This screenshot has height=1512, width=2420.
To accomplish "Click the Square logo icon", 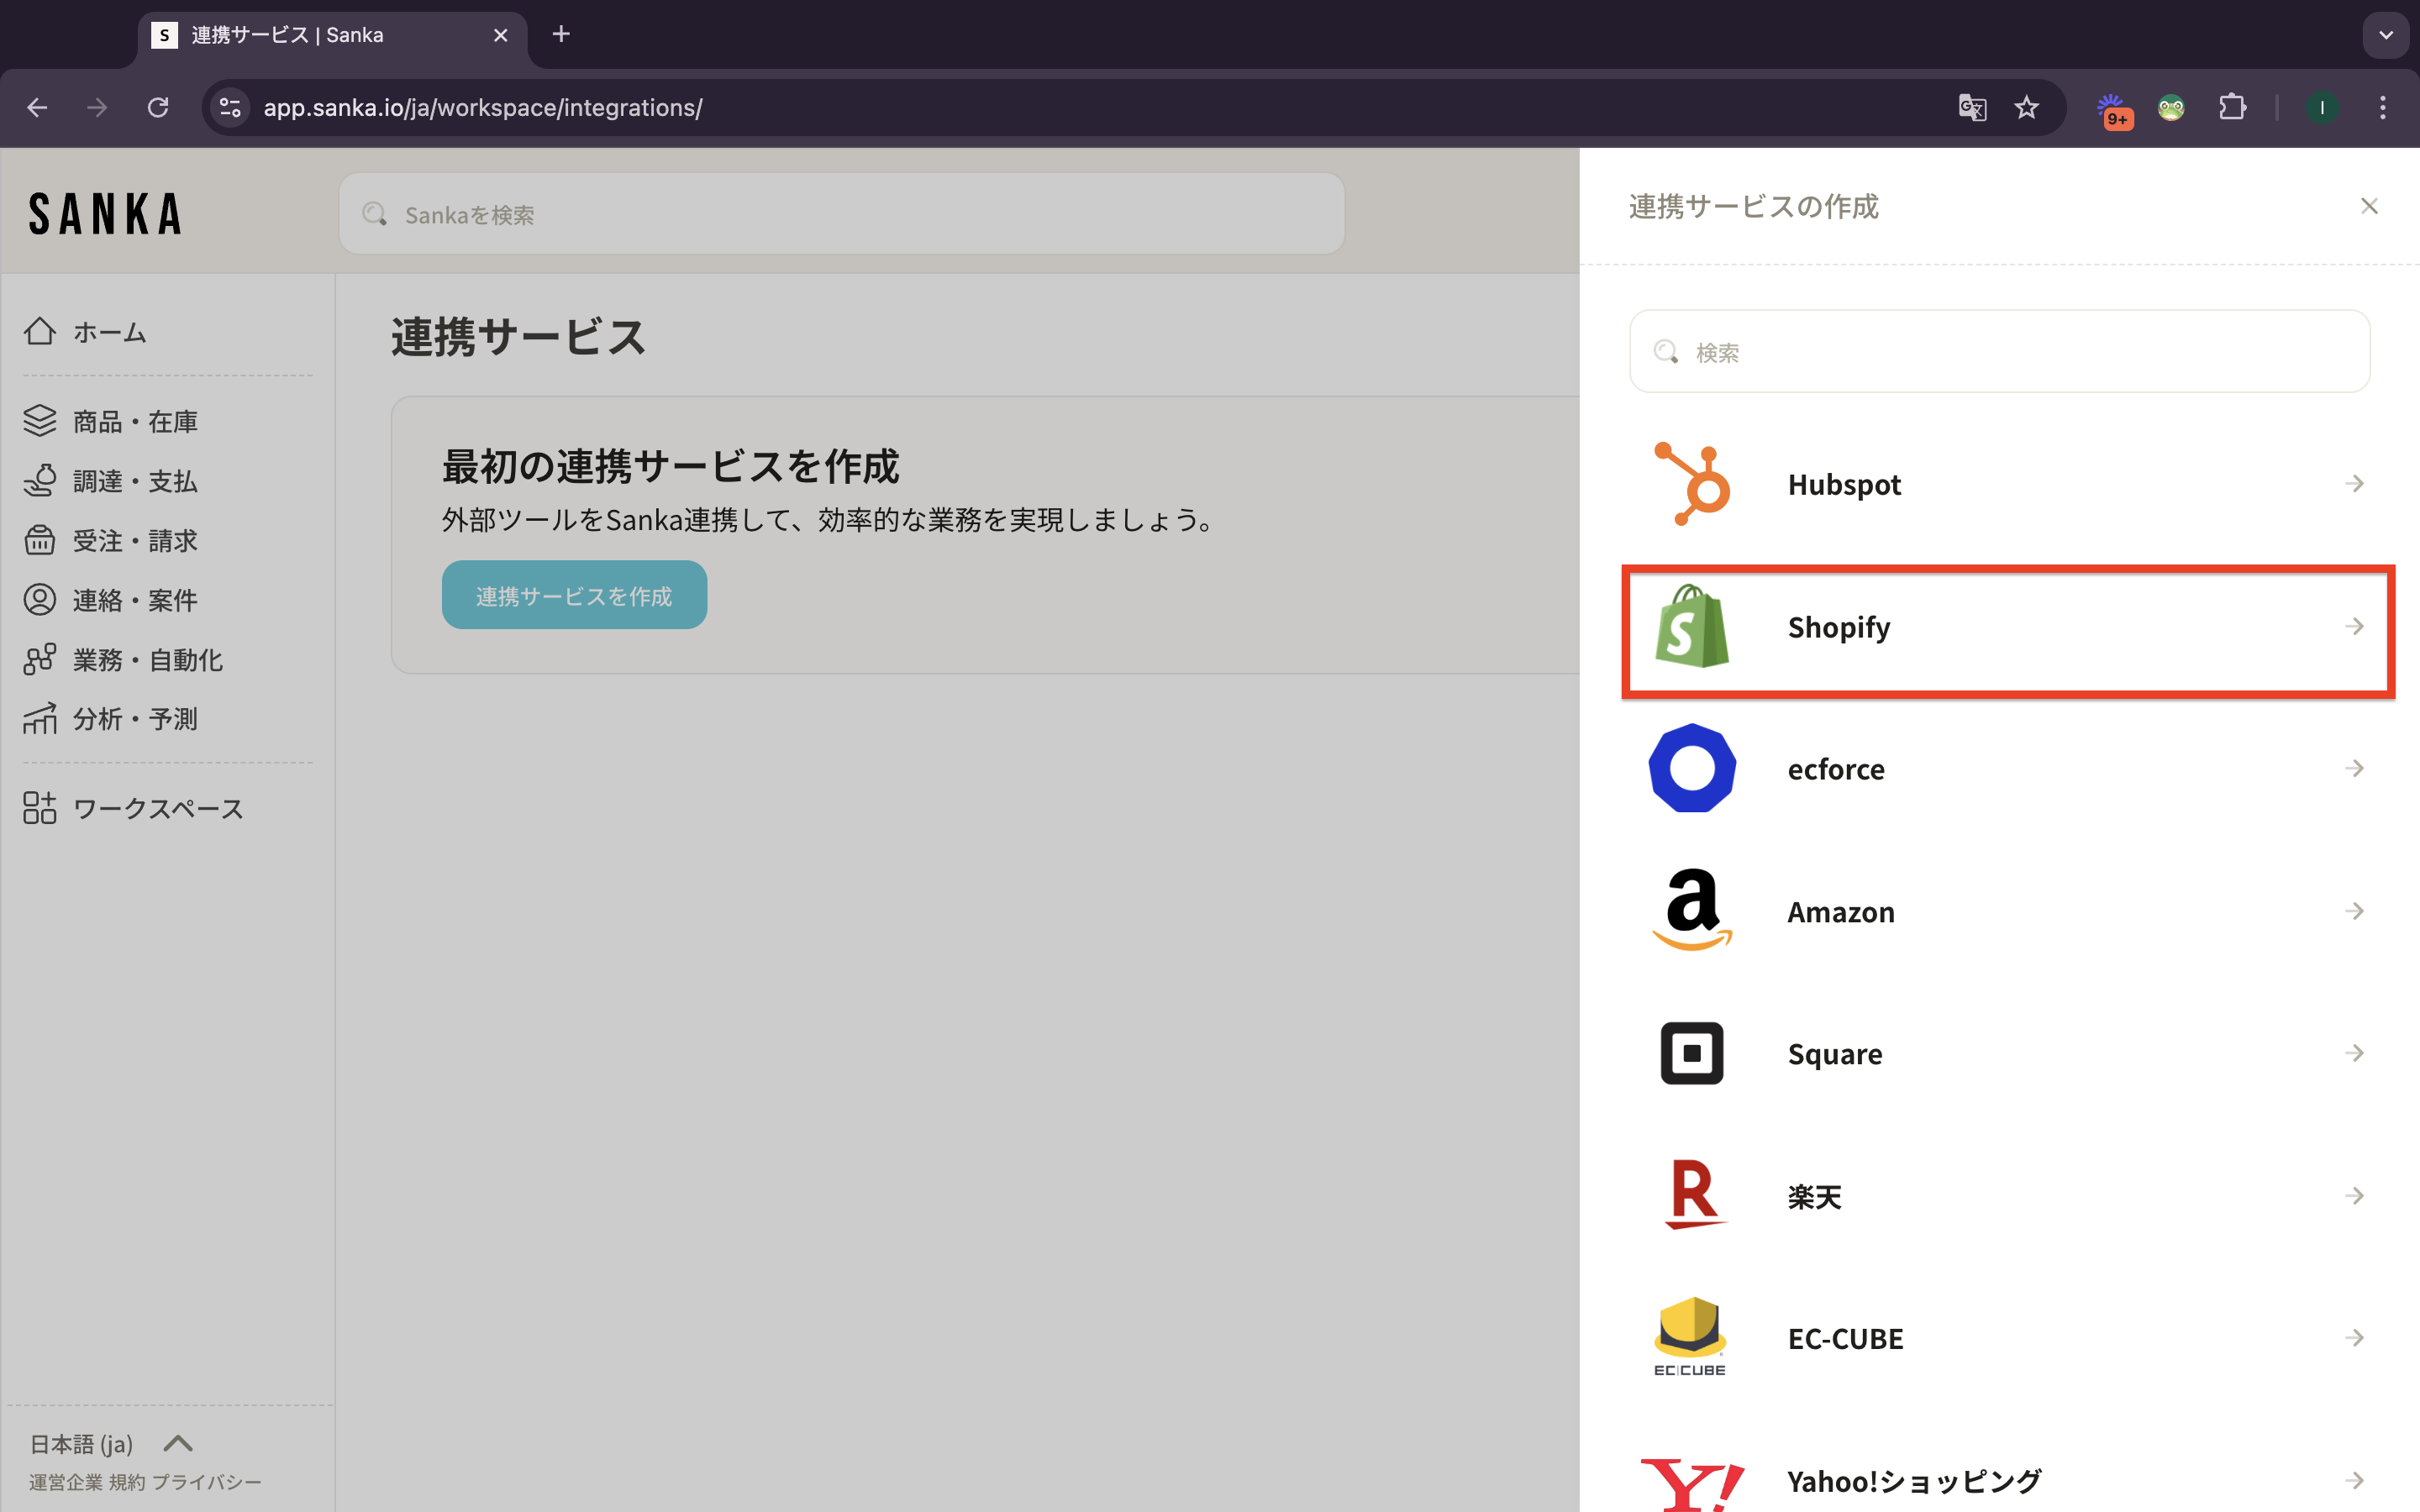I will tap(1692, 1053).
